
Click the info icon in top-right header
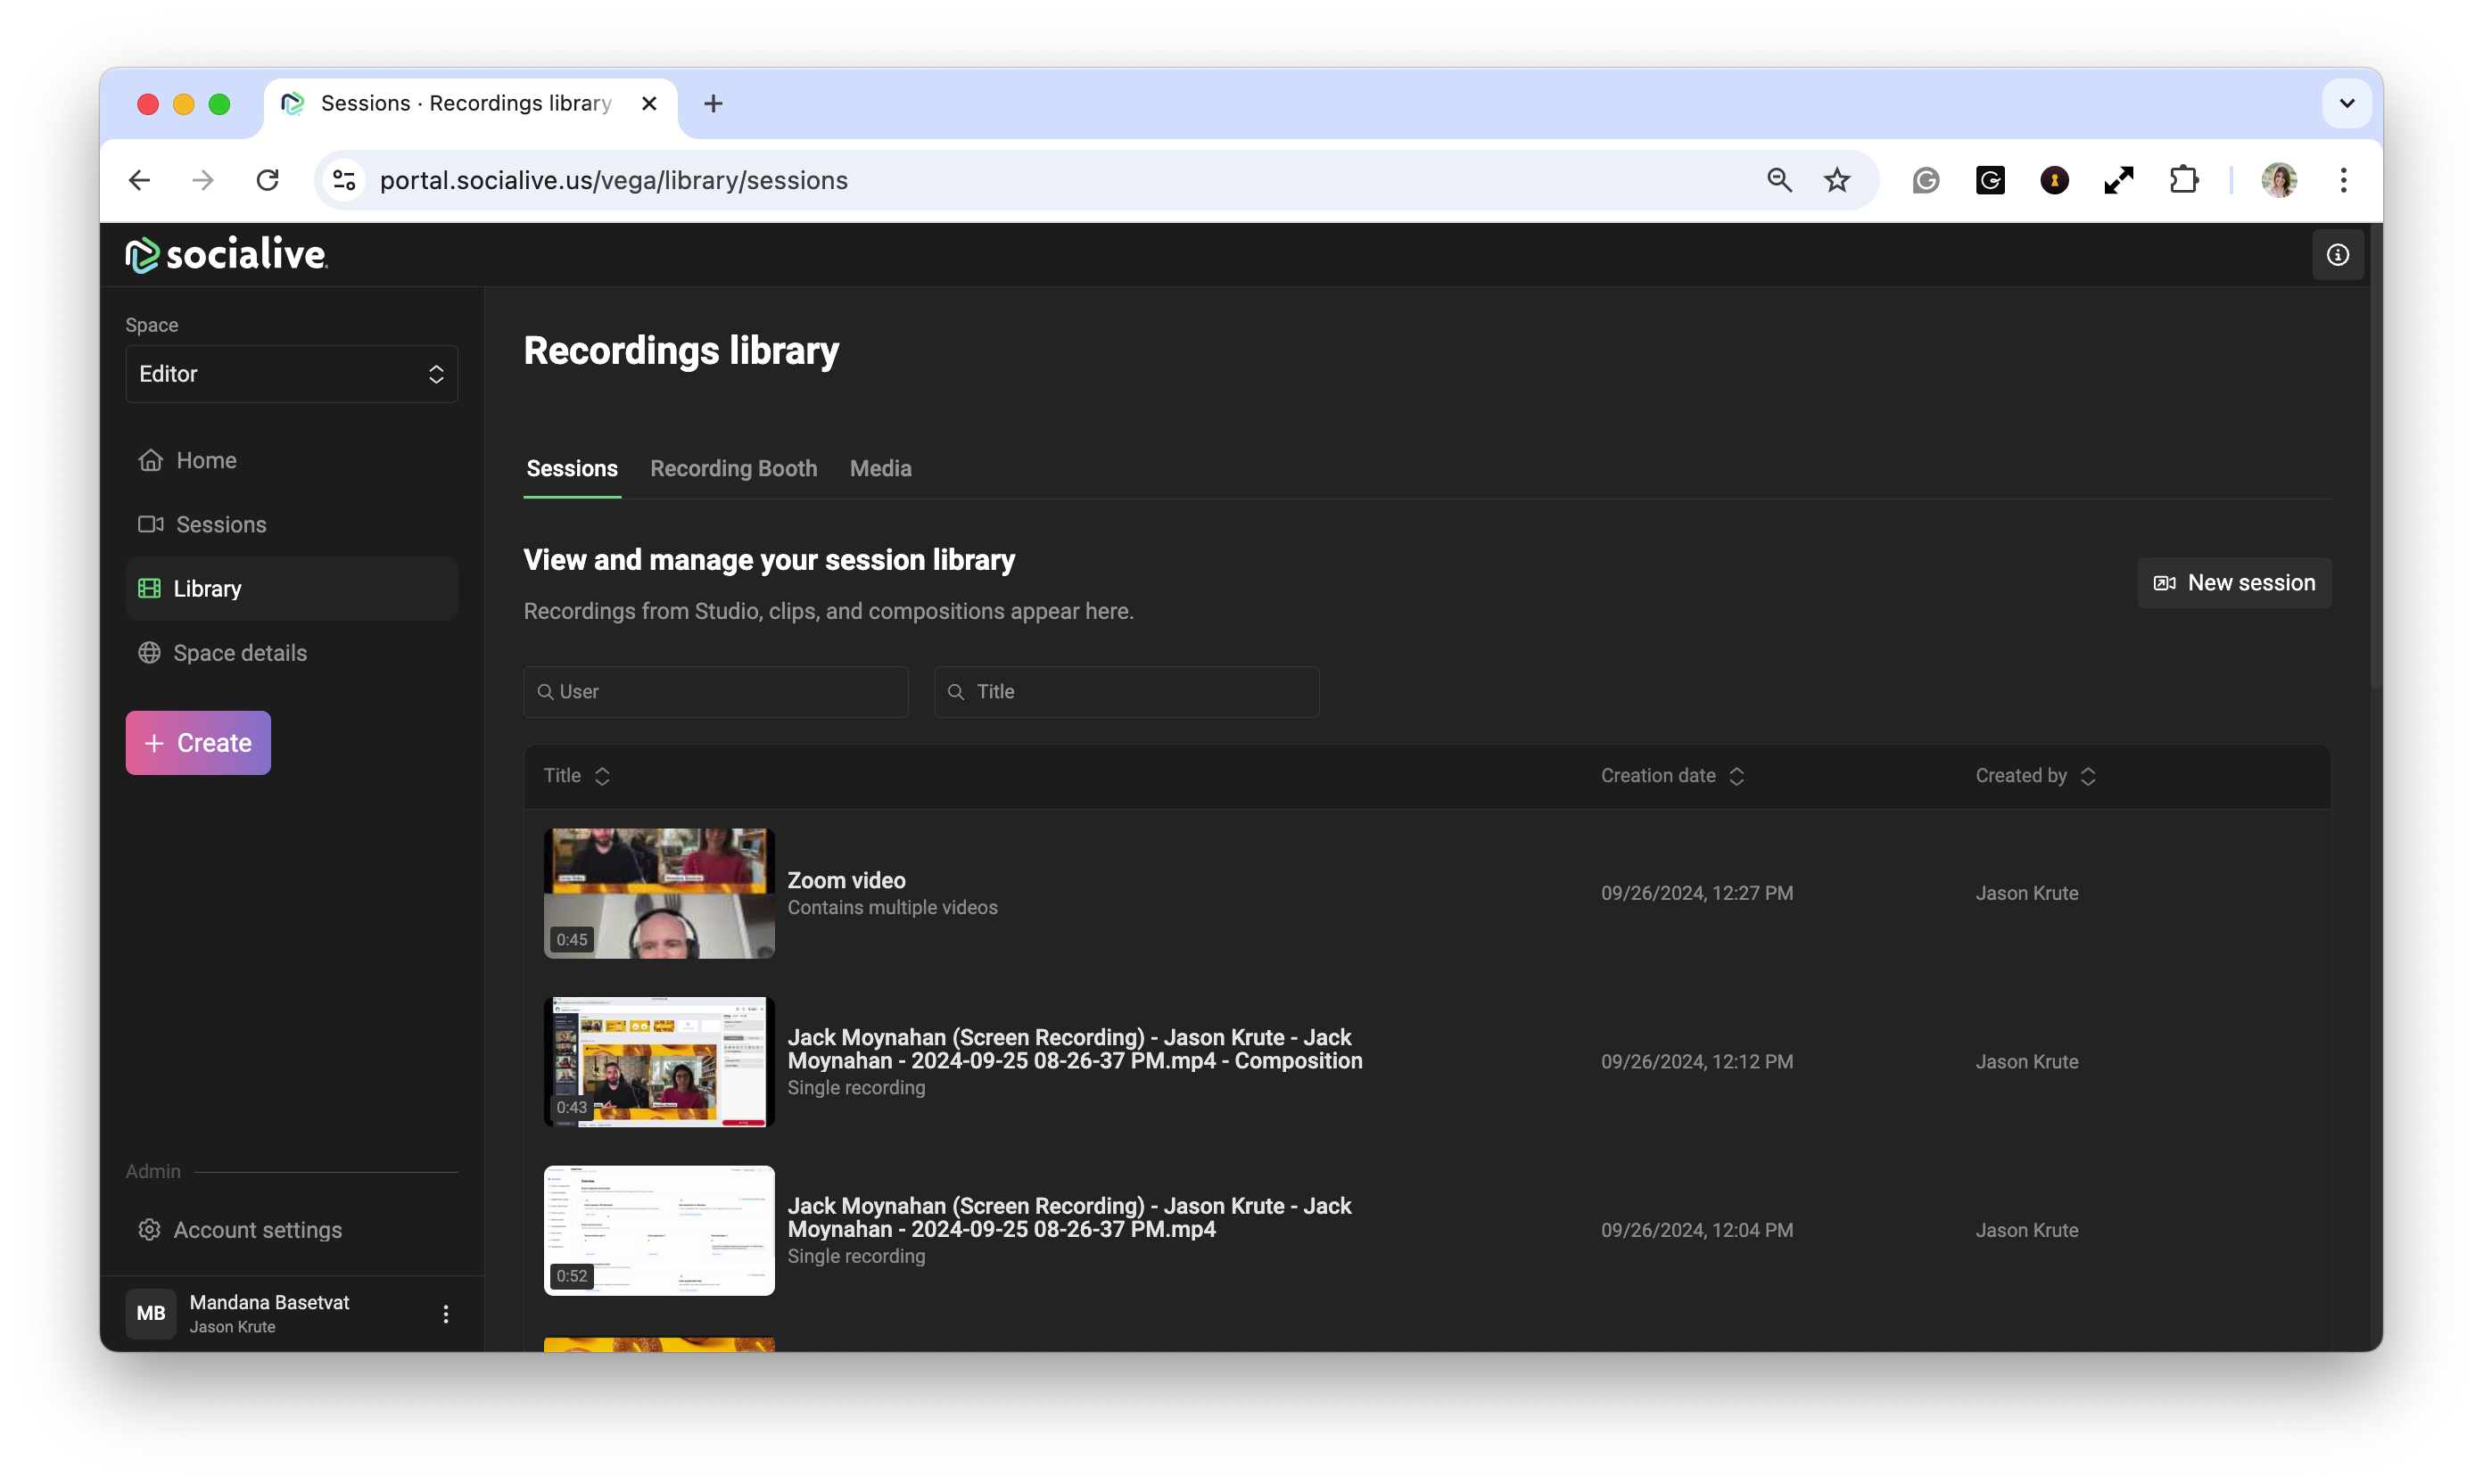click(2337, 255)
